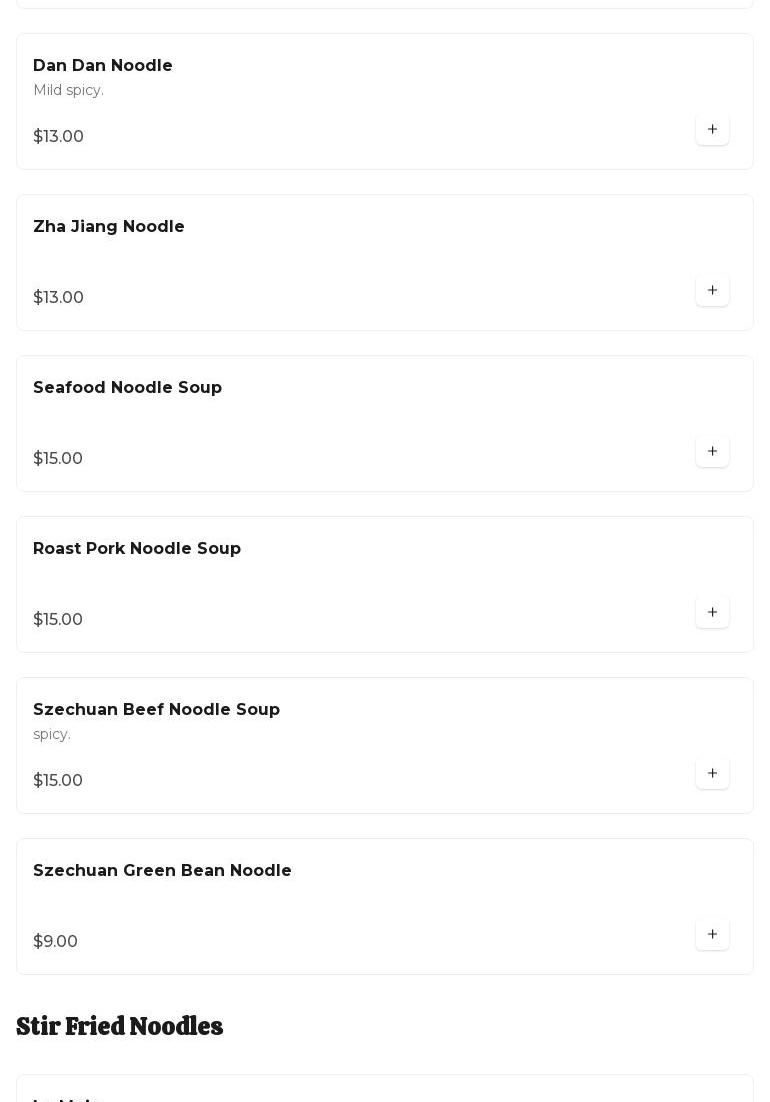Click the Stir Fried Noodles heading
Screen dimensions: 770x1102
pos(120,1027)
